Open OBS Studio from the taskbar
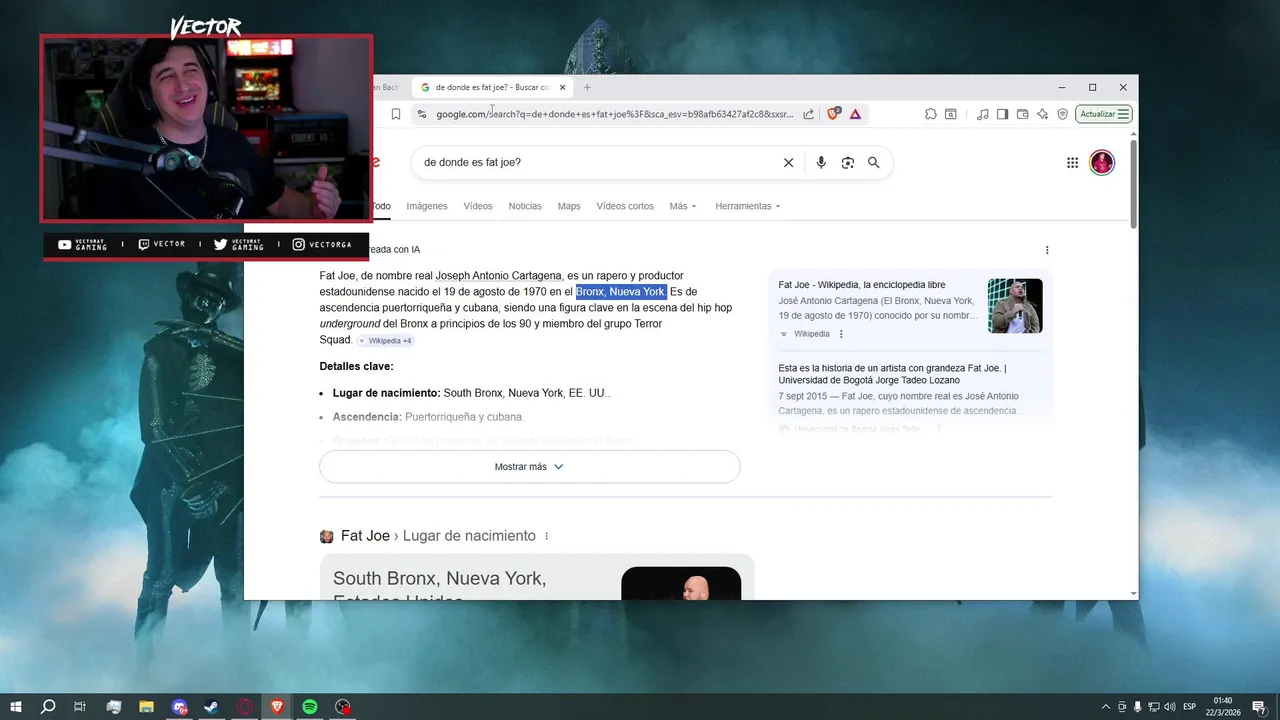This screenshot has width=1280, height=720. [x=343, y=707]
